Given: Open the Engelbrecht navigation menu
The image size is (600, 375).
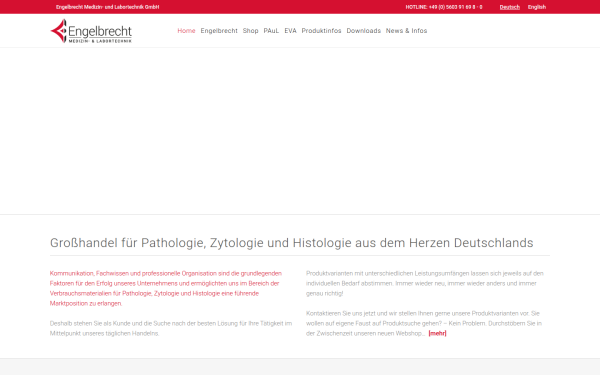Looking at the screenshot, I should (x=219, y=31).
